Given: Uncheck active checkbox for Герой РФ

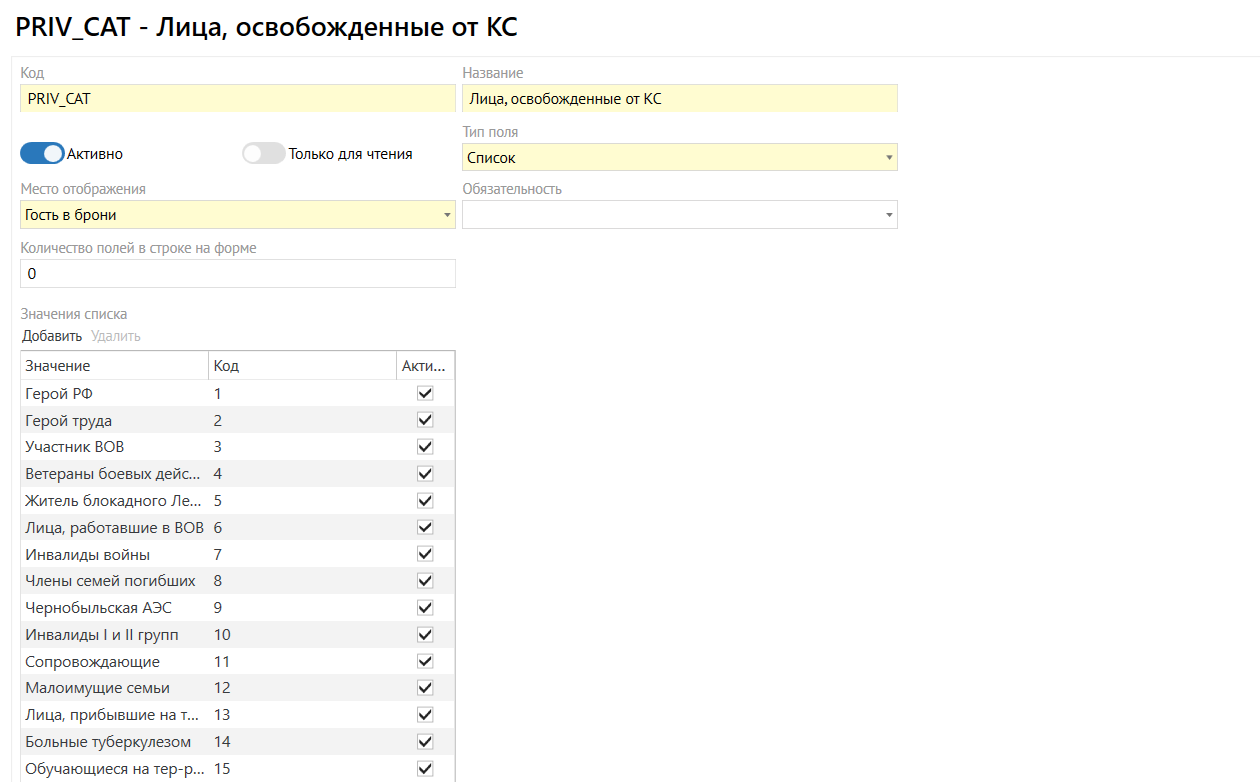Looking at the screenshot, I should 425,394.
